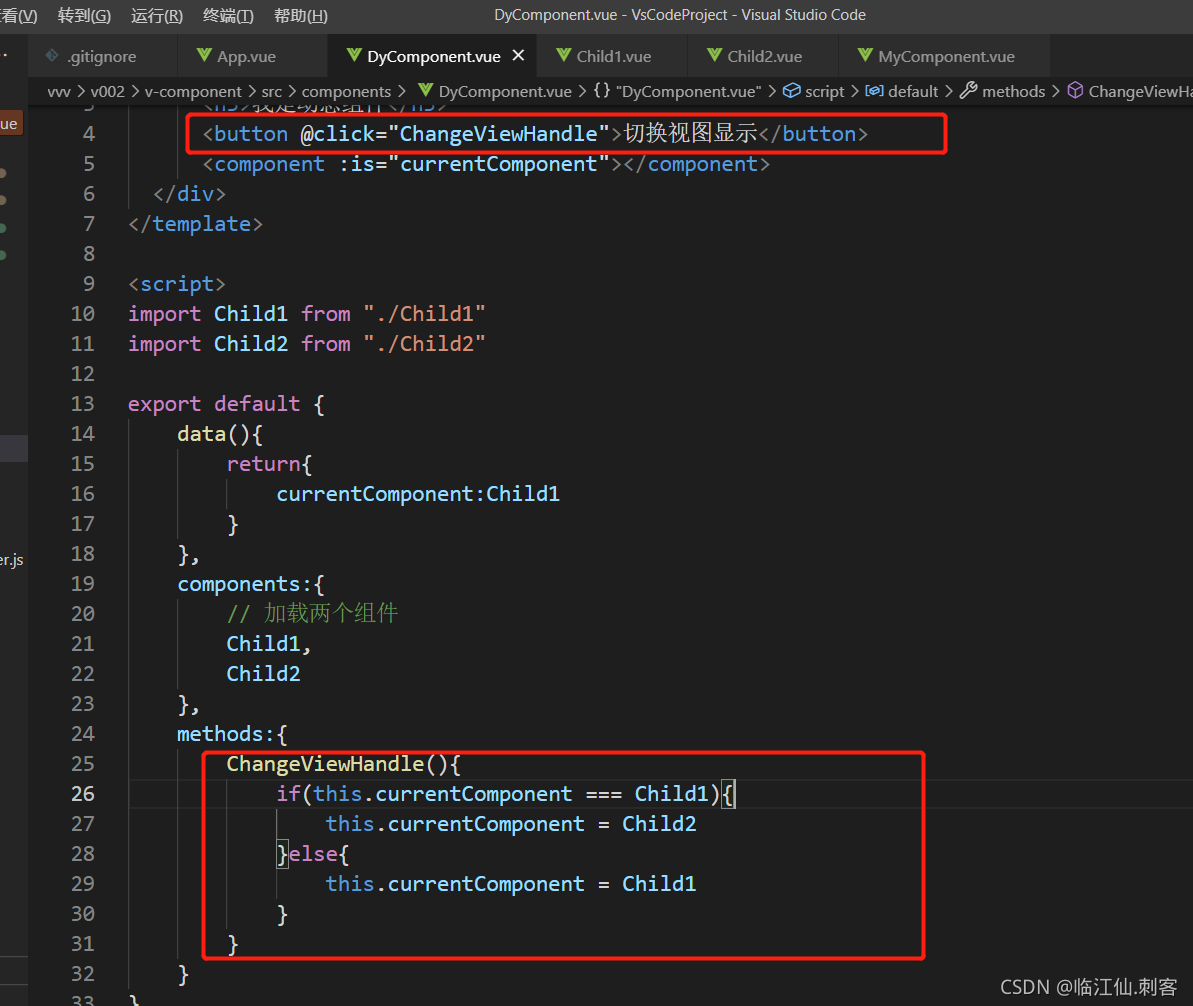Click line number 4 in the gutter
This screenshot has height=1006, width=1193.
(x=88, y=134)
